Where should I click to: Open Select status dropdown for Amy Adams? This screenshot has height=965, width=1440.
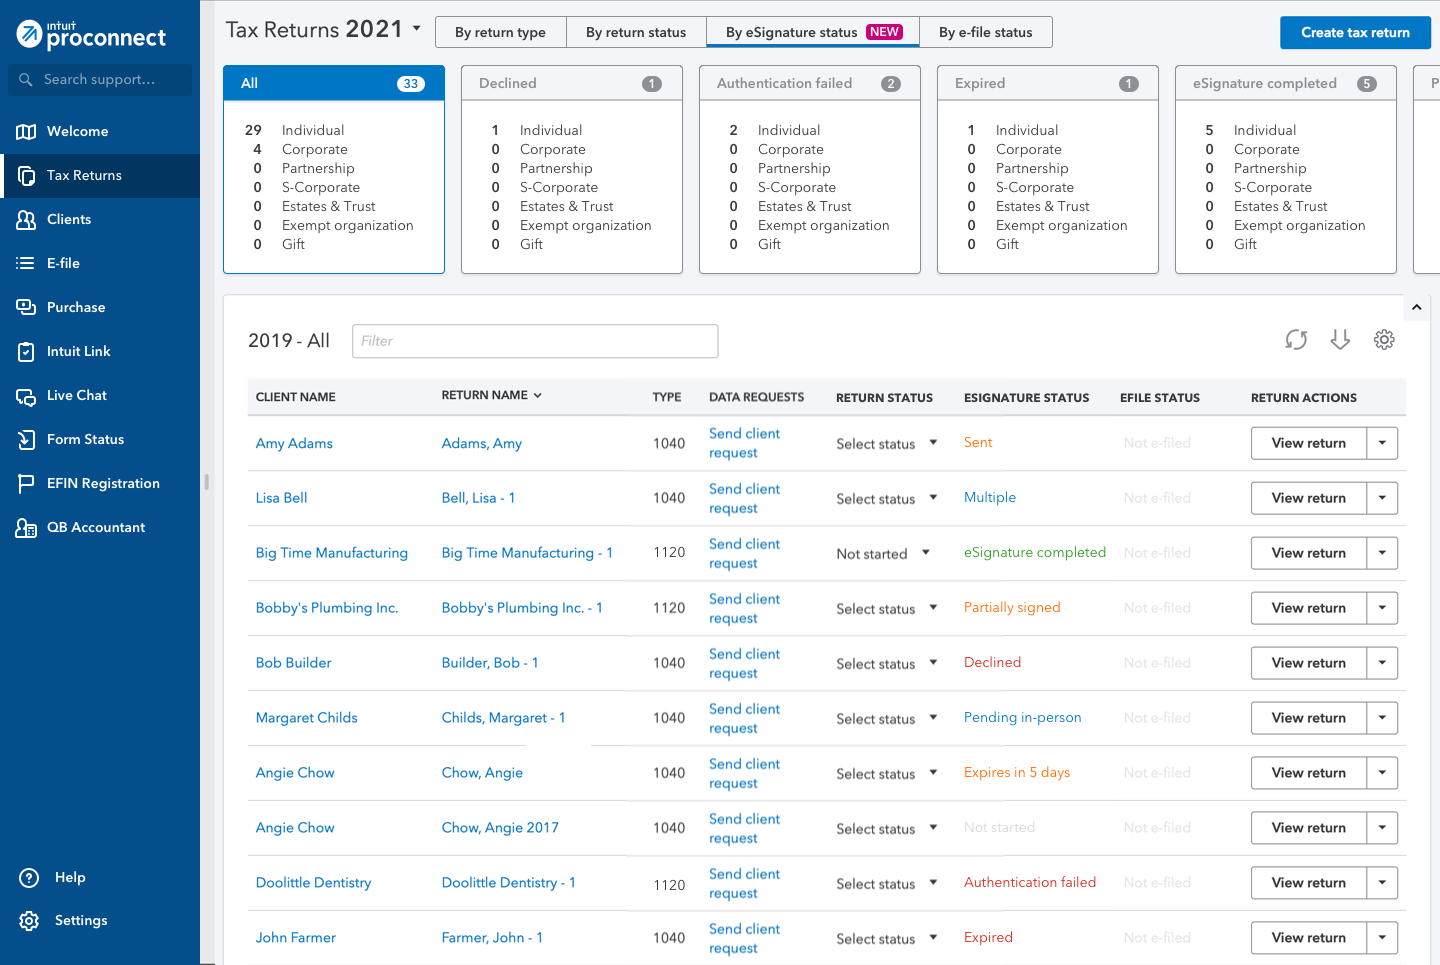pos(887,443)
